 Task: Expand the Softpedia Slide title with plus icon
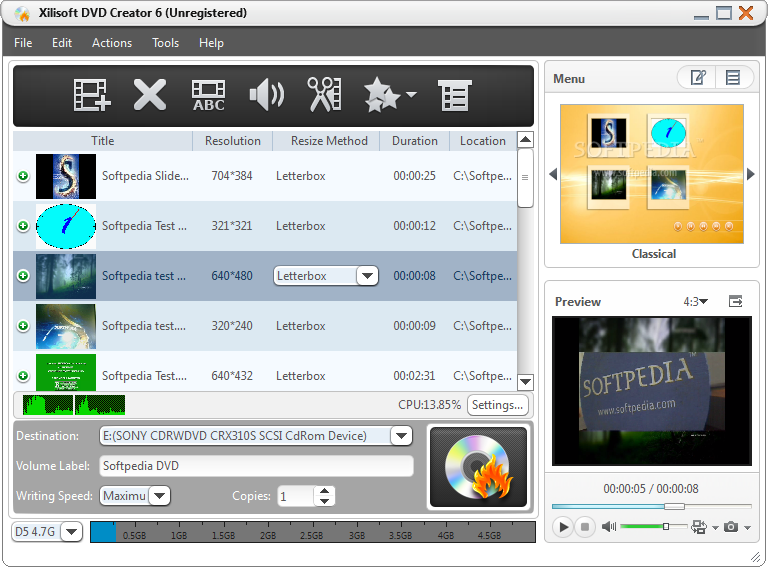click(23, 176)
